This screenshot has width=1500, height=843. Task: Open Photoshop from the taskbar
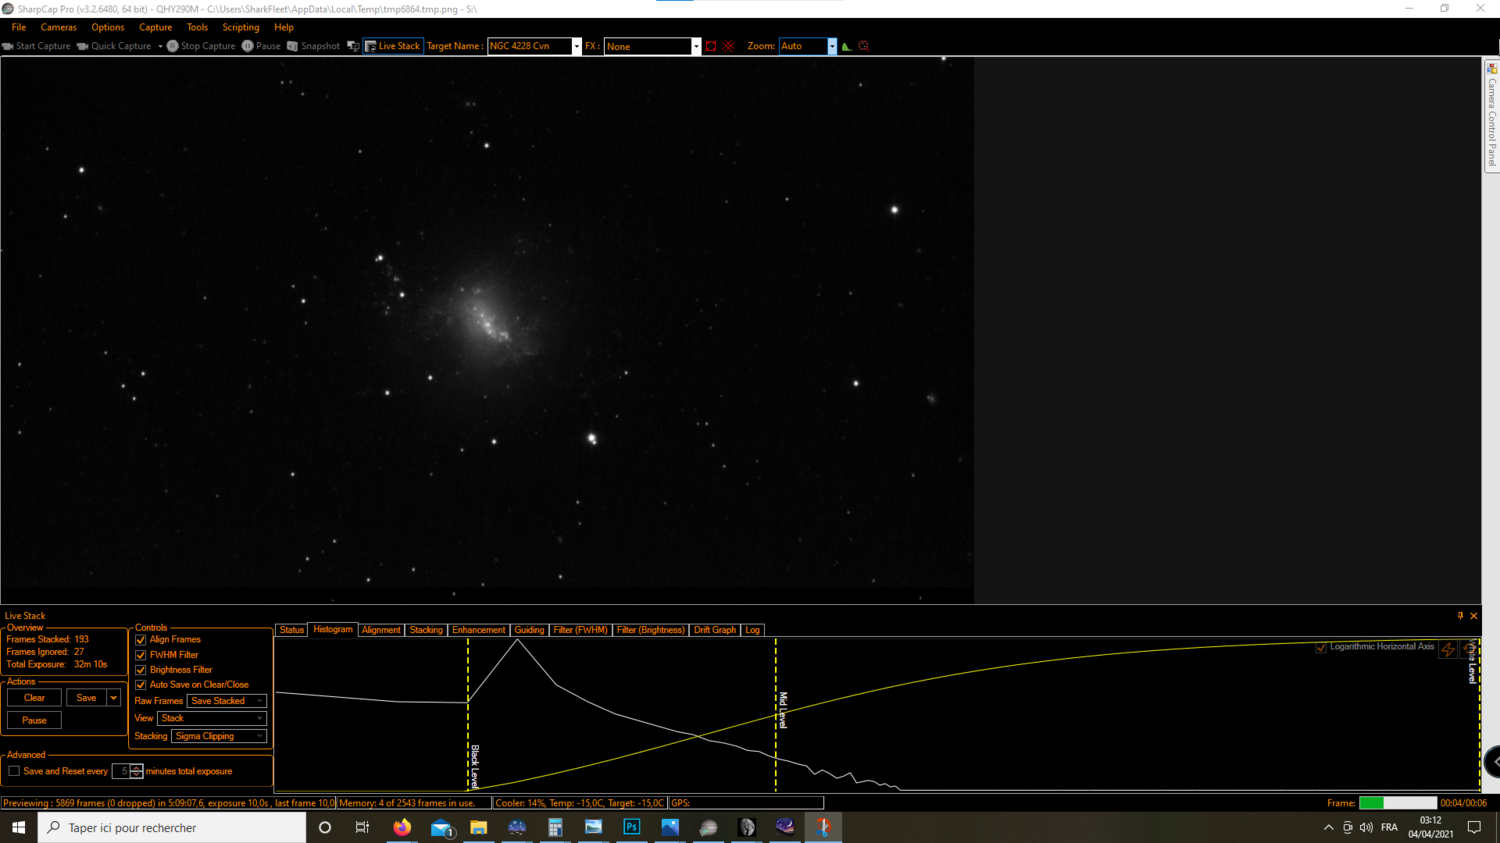pyautogui.click(x=631, y=827)
